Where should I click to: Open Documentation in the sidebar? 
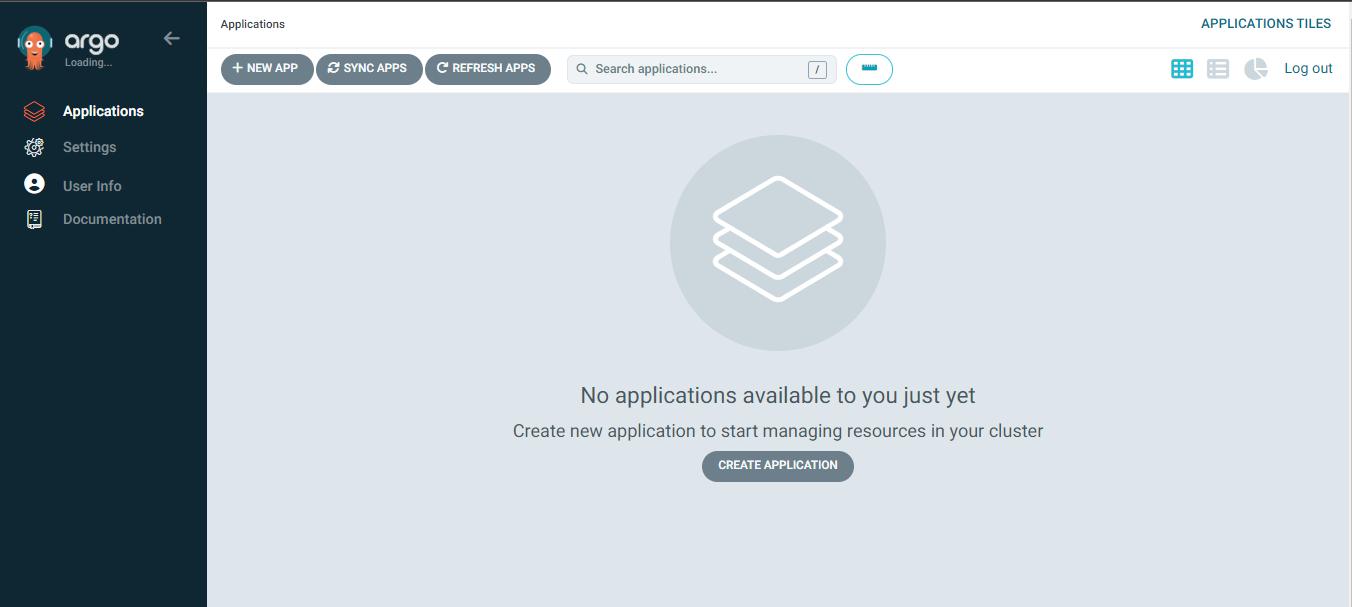pyautogui.click(x=112, y=219)
